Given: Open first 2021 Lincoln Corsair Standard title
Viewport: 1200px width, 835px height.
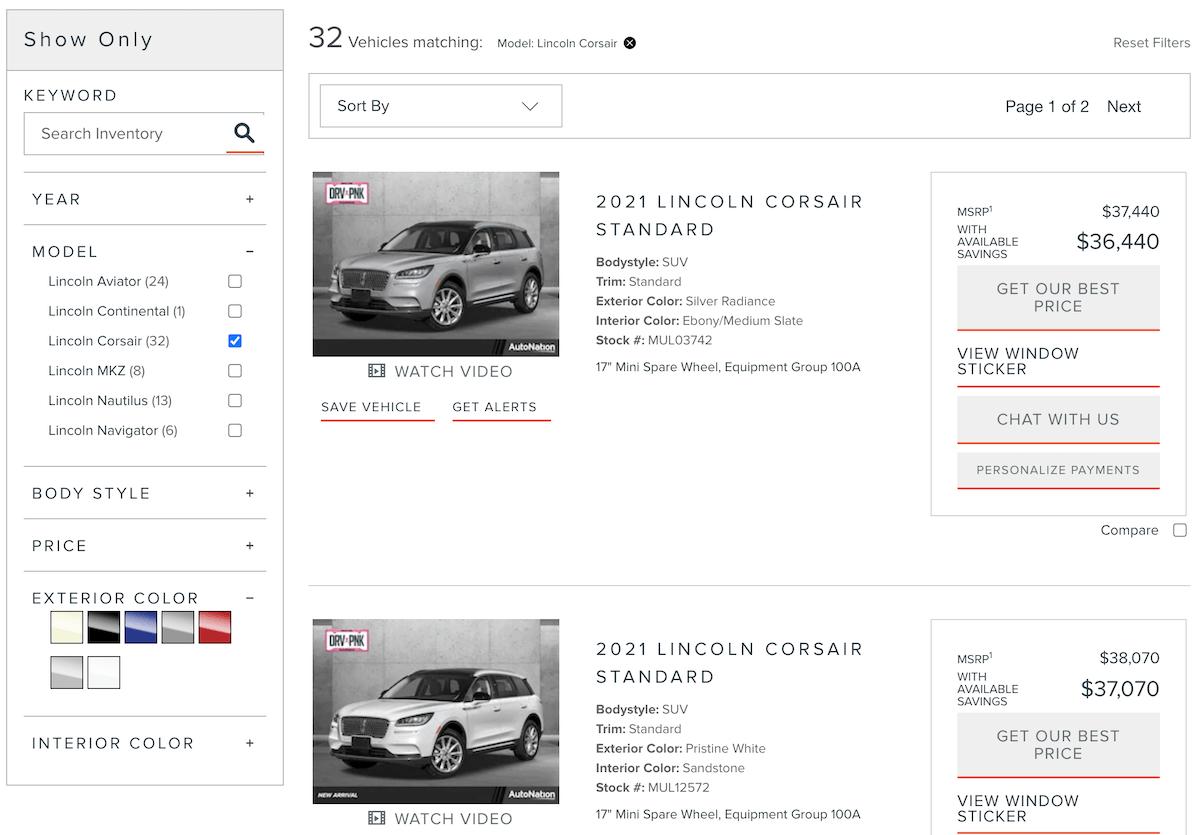Looking at the screenshot, I should (x=729, y=215).
